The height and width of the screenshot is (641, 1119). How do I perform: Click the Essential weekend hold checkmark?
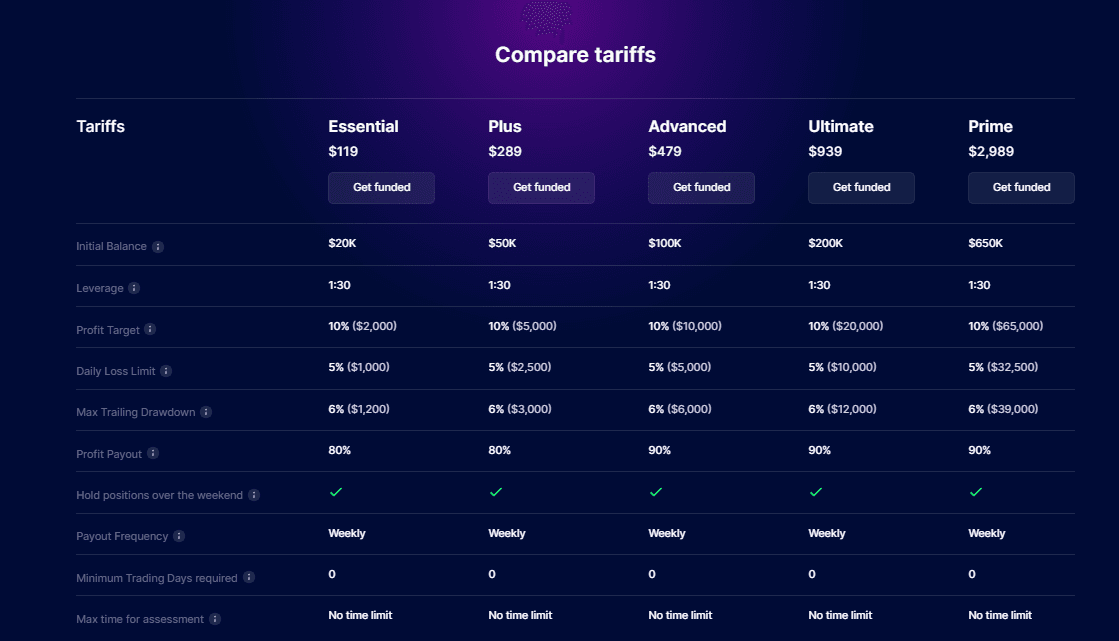click(337, 492)
